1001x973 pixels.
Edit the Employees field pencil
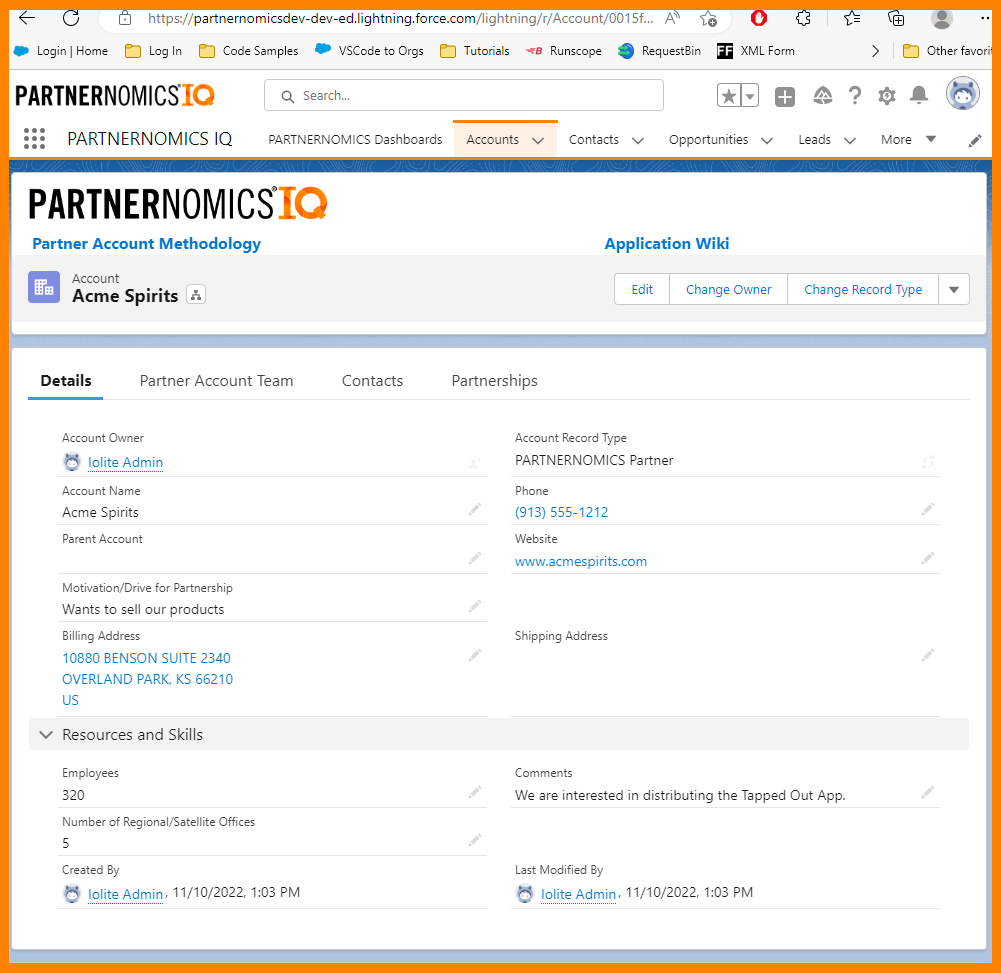[475, 792]
